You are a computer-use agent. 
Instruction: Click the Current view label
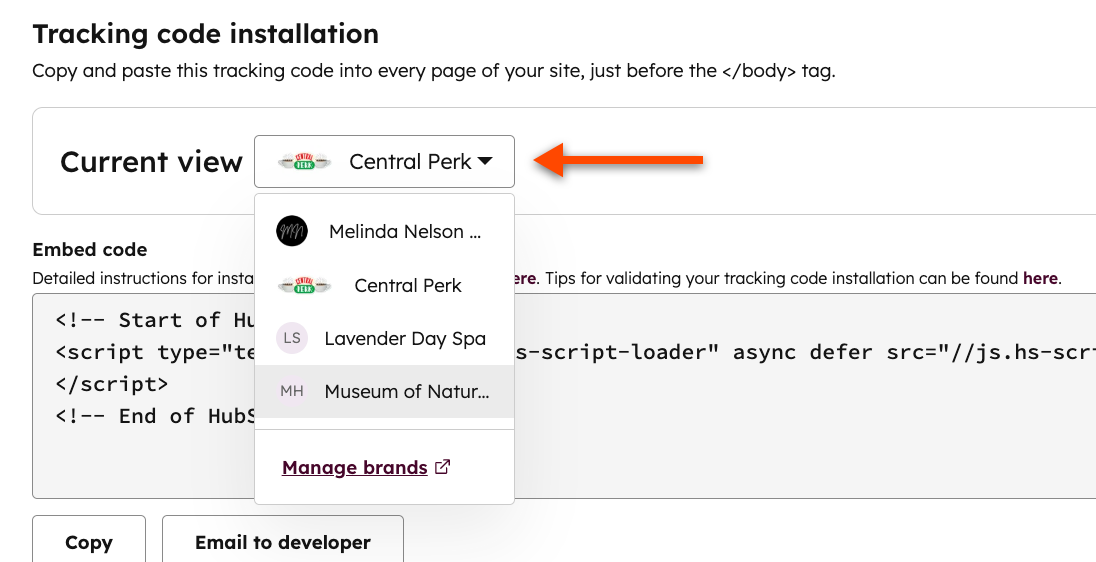pos(151,161)
